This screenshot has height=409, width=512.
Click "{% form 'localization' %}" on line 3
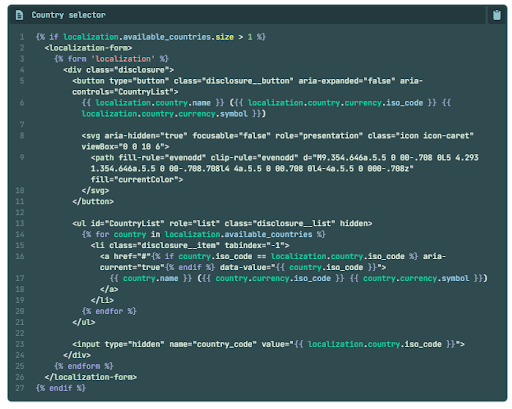click(x=111, y=59)
